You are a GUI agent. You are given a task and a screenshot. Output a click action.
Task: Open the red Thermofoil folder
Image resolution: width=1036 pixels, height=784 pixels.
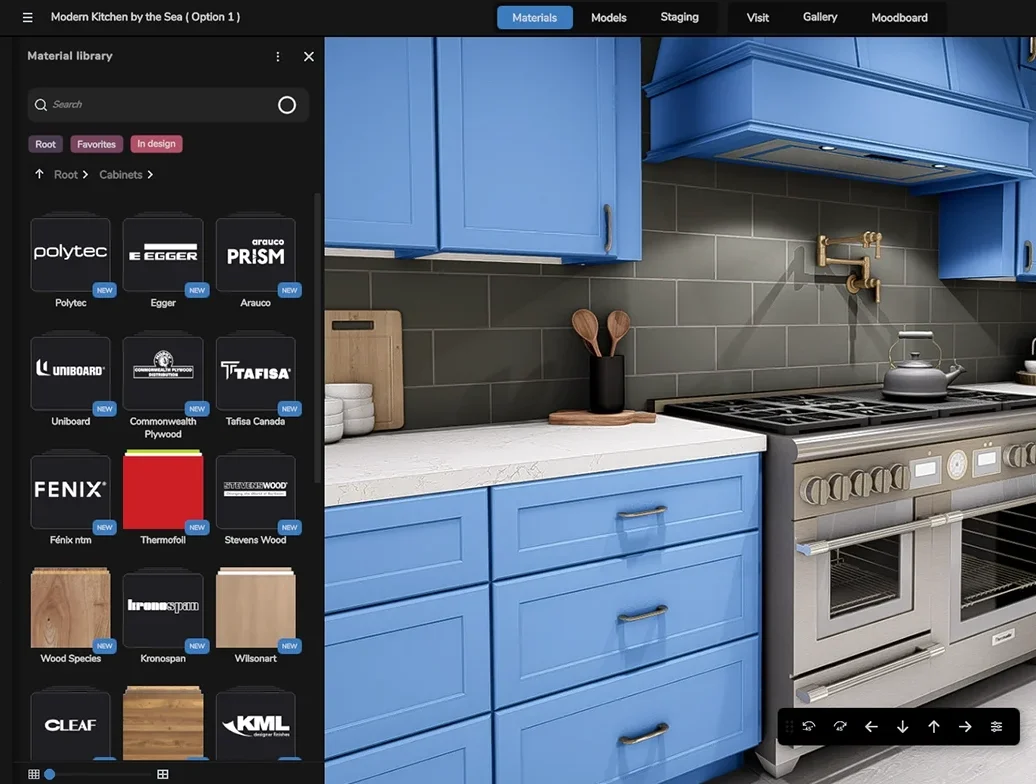(163, 491)
